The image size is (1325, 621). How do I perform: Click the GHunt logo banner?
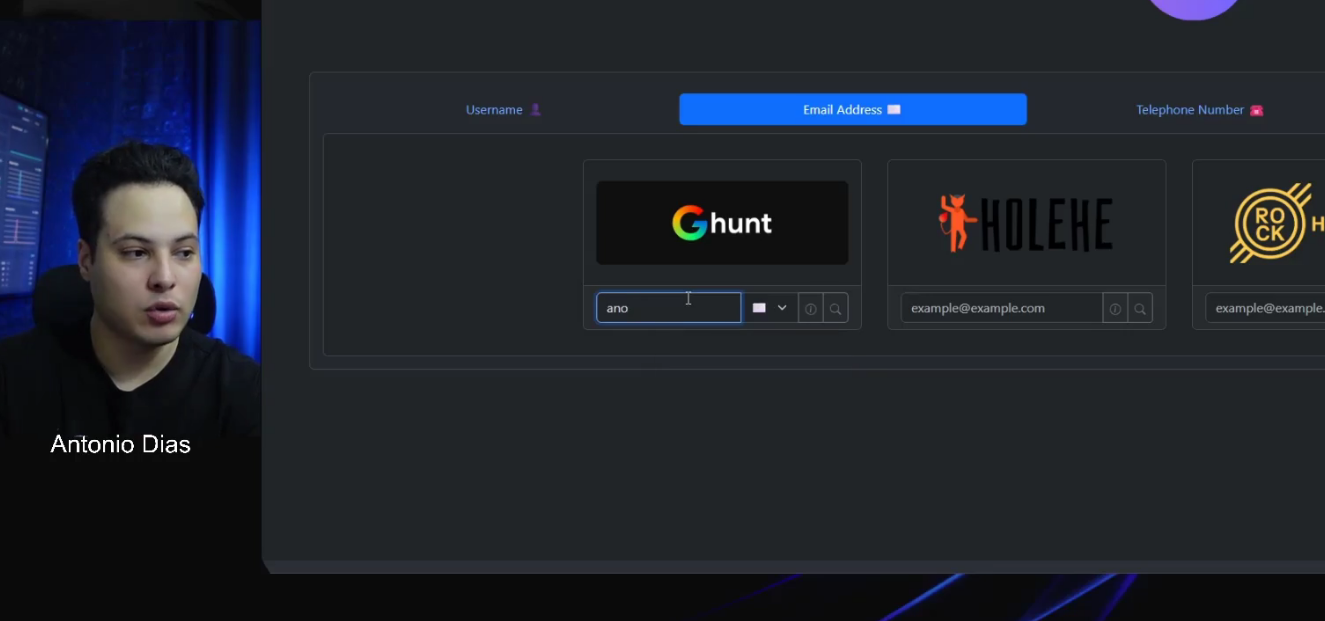pos(722,223)
